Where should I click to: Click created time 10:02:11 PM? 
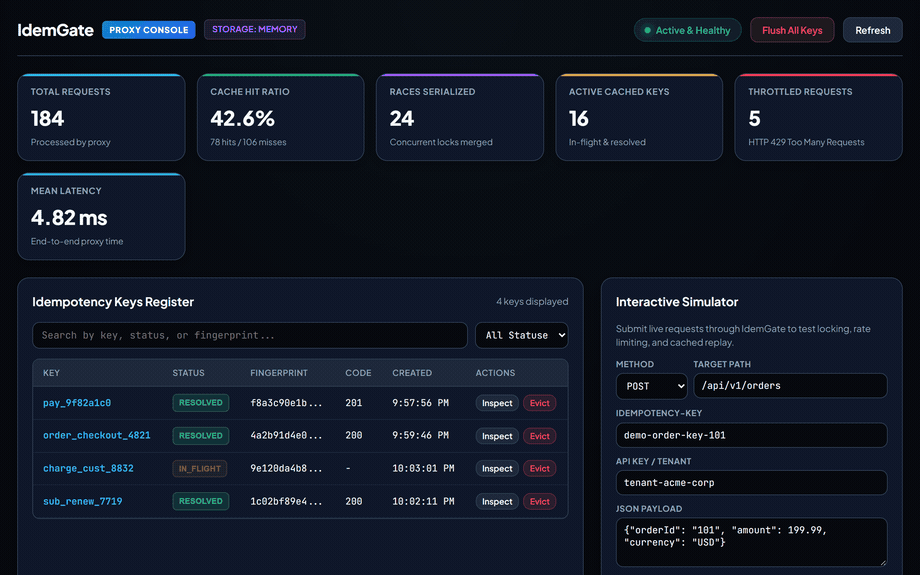click(x=423, y=501)
